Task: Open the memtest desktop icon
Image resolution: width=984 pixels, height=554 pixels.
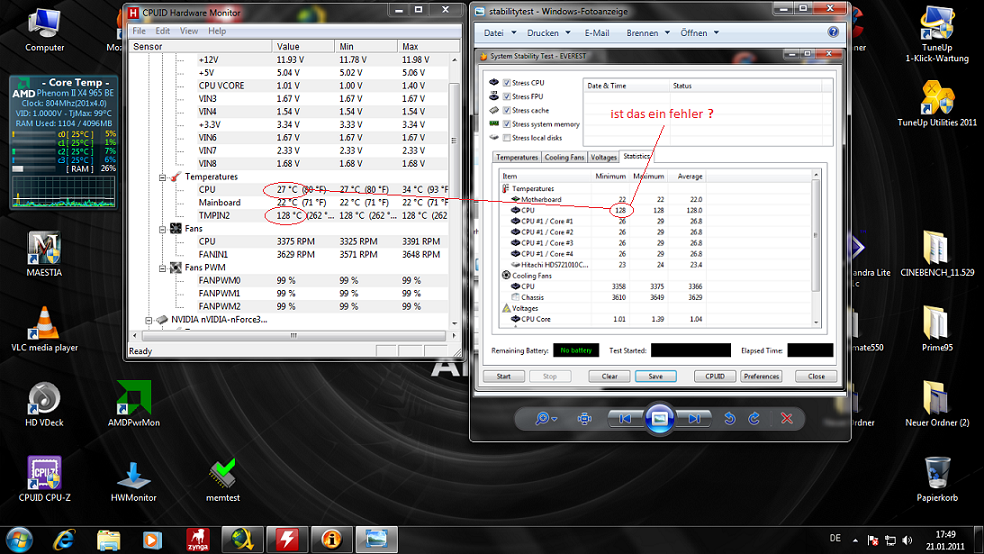Action: point(223,480)
